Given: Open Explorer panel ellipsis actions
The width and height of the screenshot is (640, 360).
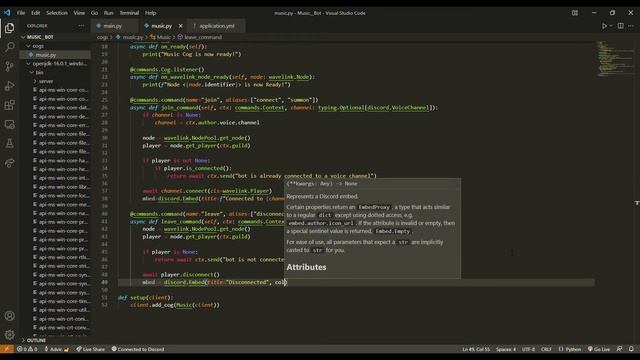Looking at the screenshot, I should (81, 26).
